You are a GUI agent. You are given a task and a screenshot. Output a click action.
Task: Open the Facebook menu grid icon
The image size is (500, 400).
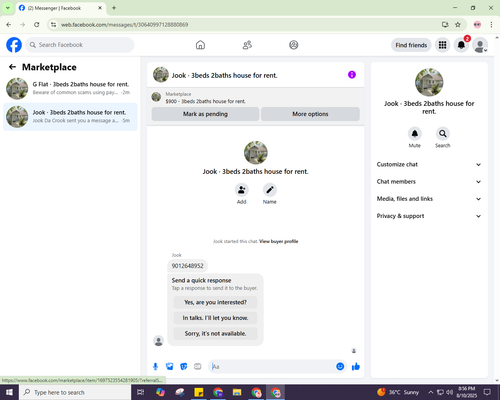pyautogui.click(x=442, y=45)
